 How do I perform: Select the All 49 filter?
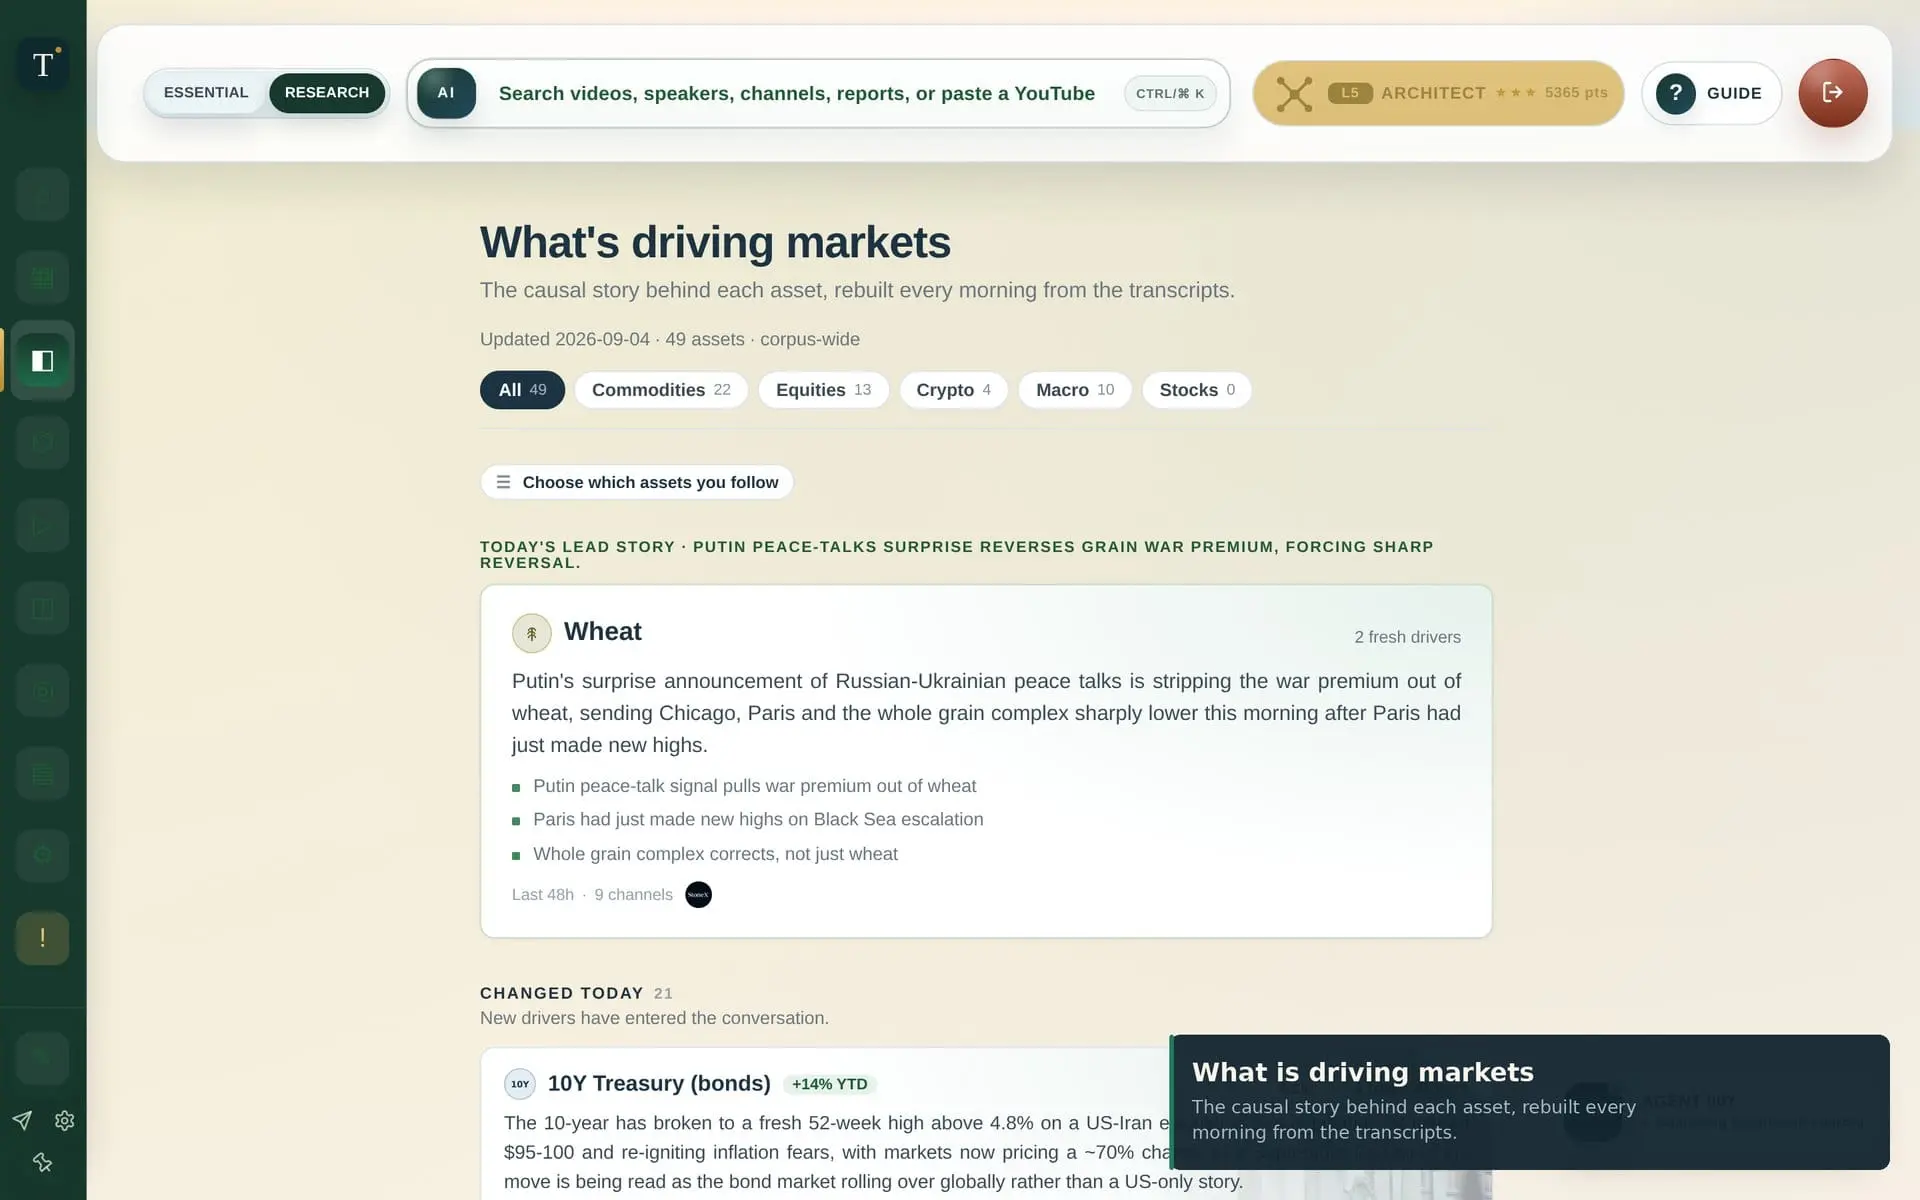coord(522,390)
